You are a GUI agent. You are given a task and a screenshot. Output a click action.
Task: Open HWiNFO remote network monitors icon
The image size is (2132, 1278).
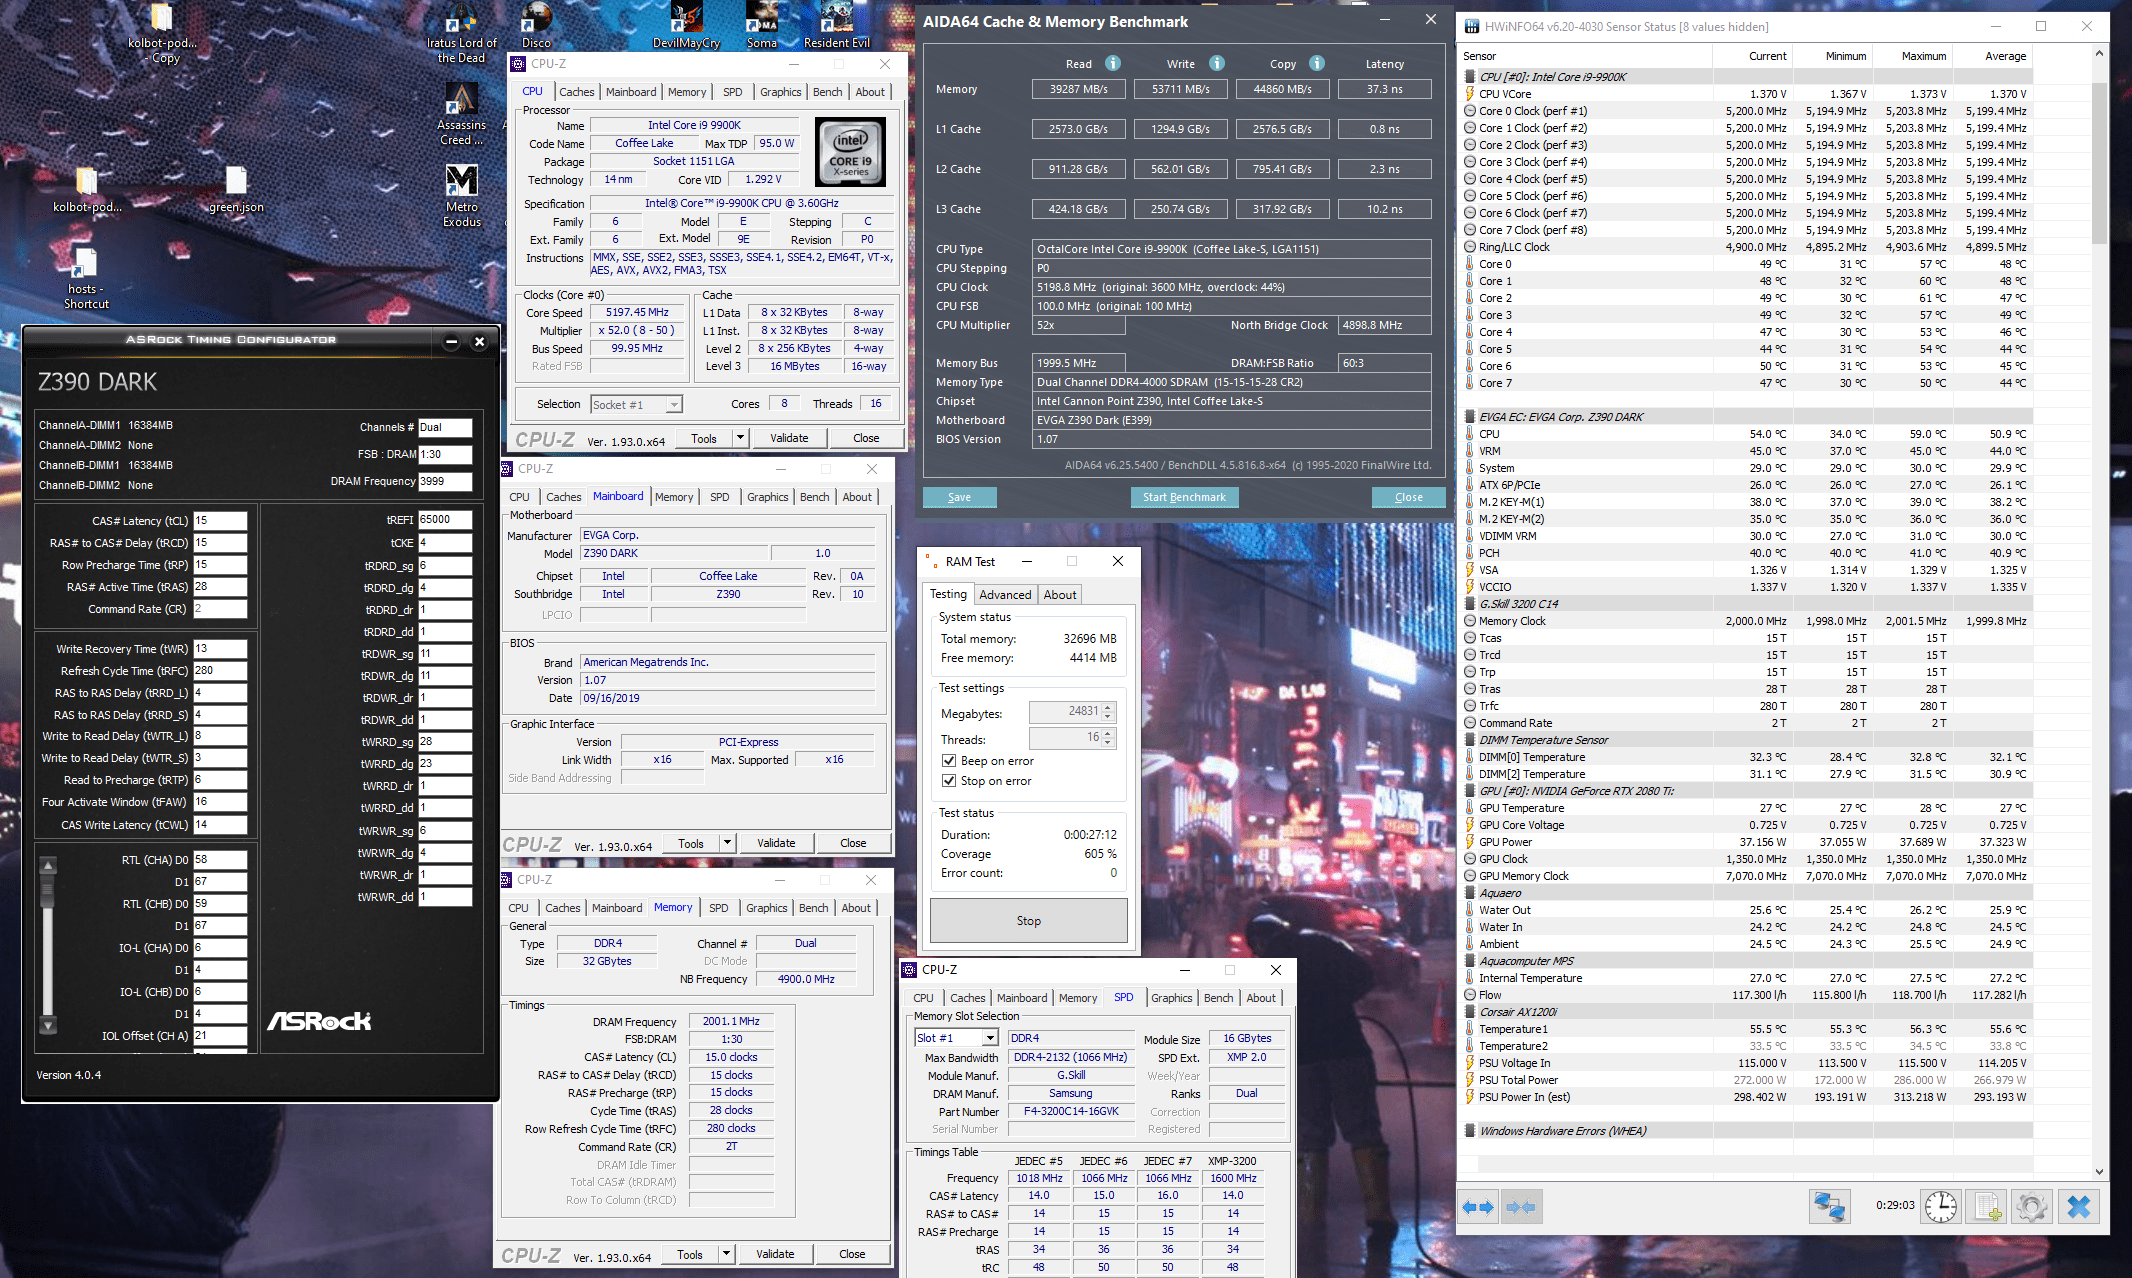point(1829,1207)
